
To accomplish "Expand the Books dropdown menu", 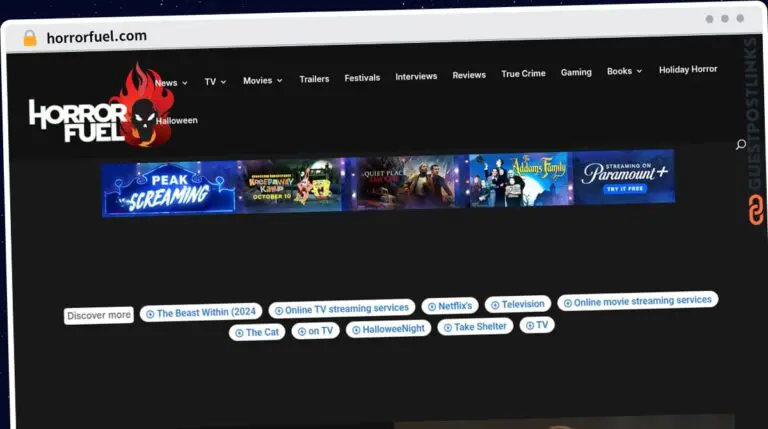I will 624,72.
